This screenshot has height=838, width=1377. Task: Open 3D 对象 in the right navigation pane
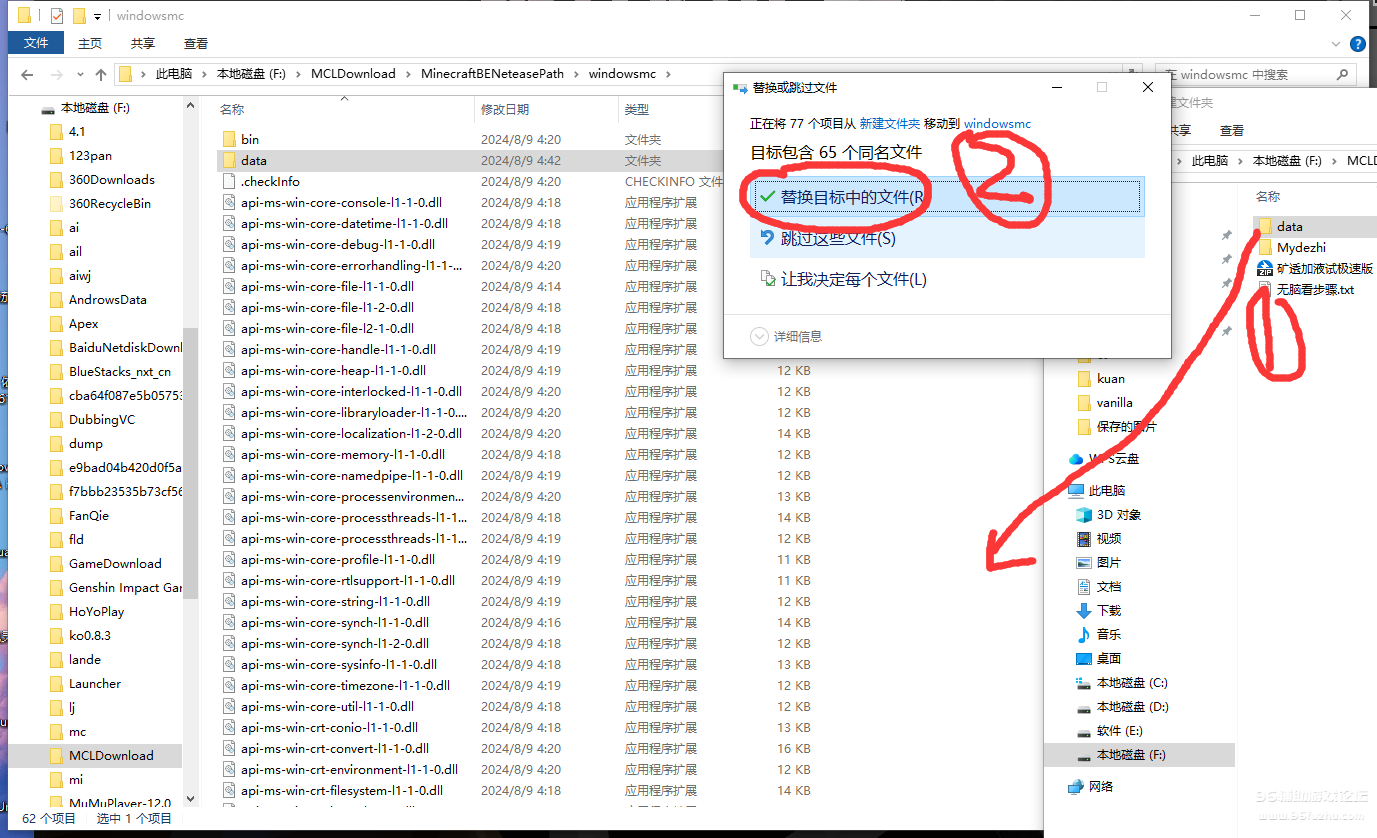coord(1118,514)
